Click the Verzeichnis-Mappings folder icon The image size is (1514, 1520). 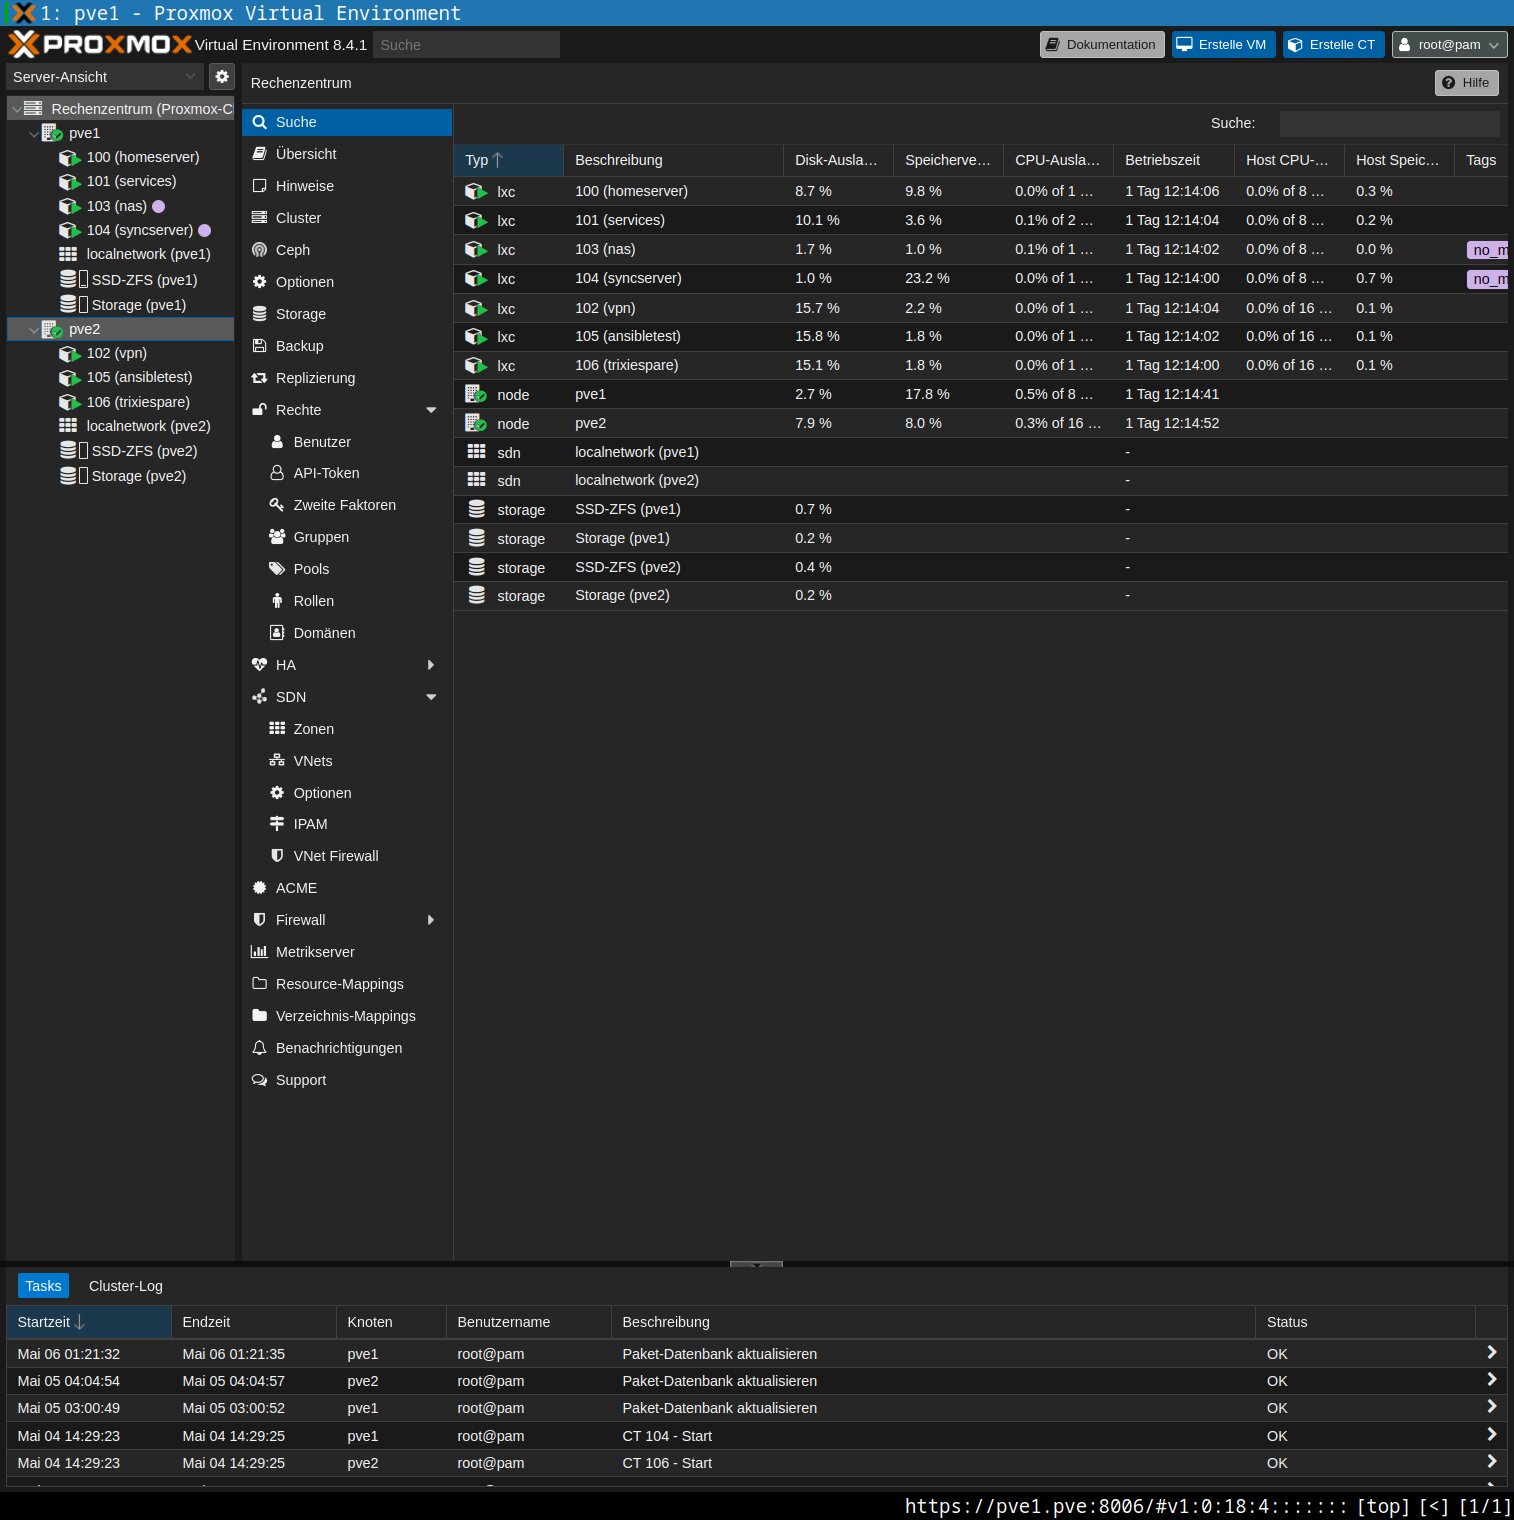pos(259,1016)
